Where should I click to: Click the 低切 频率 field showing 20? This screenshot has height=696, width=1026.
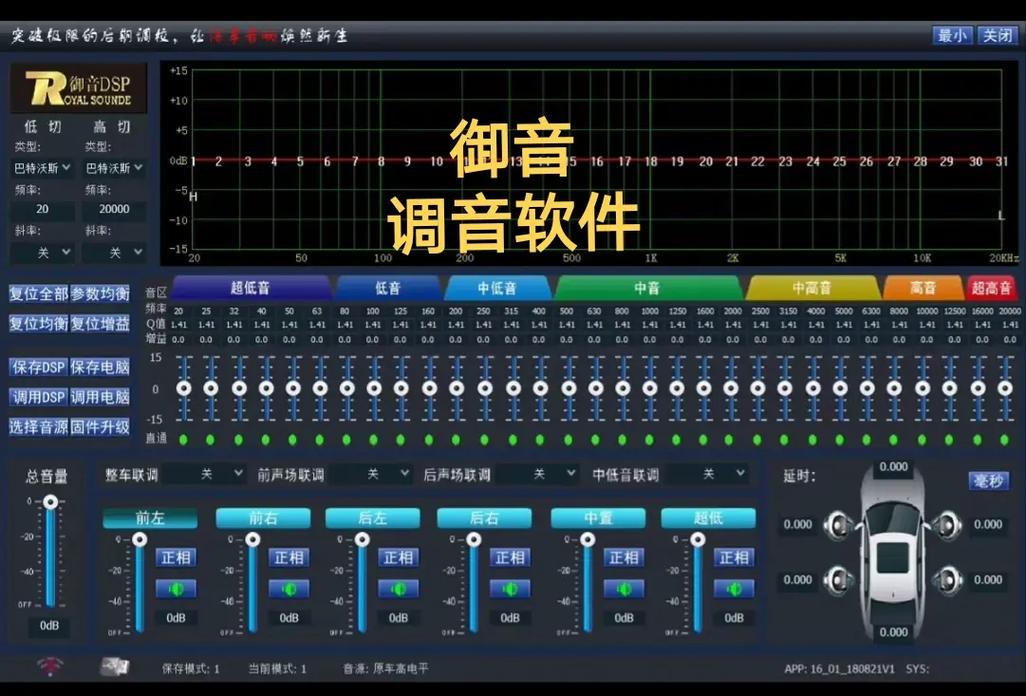pos(42,209)
